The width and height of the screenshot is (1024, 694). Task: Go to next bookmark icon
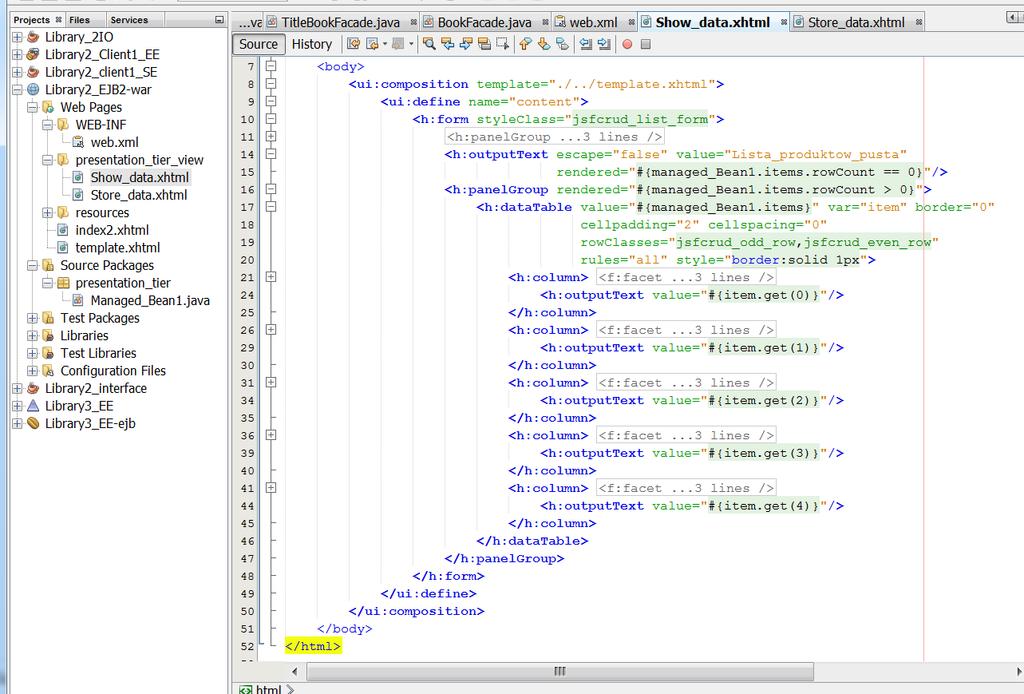(x=543, y=44)
